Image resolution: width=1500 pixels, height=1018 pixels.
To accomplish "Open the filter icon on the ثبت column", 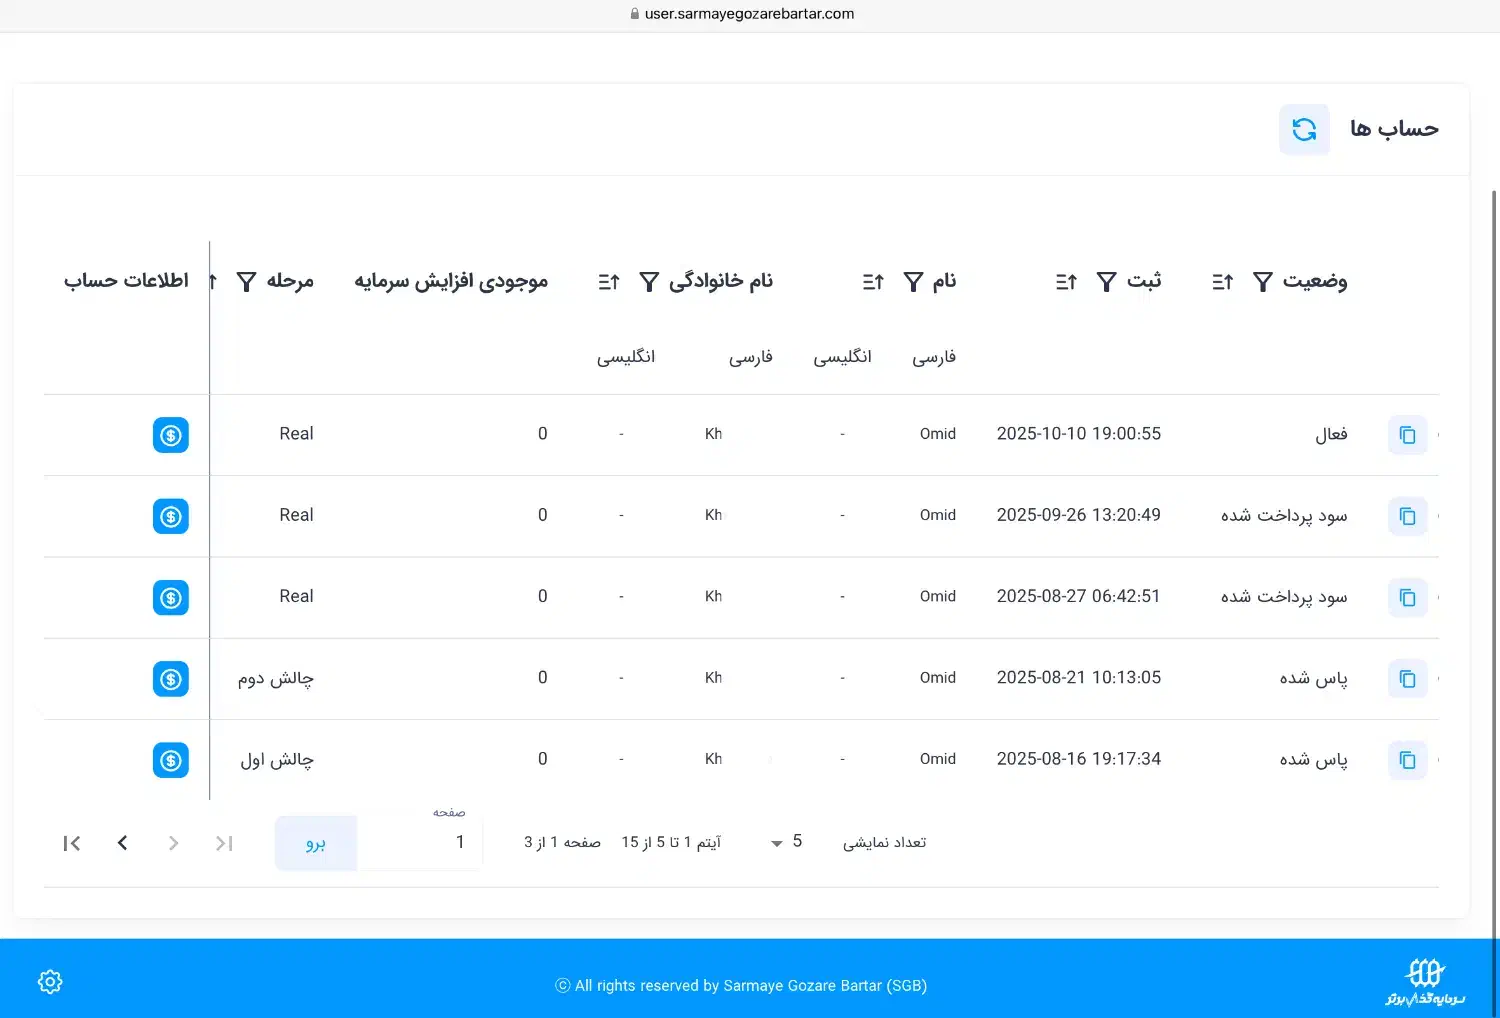I will 1106,281.
